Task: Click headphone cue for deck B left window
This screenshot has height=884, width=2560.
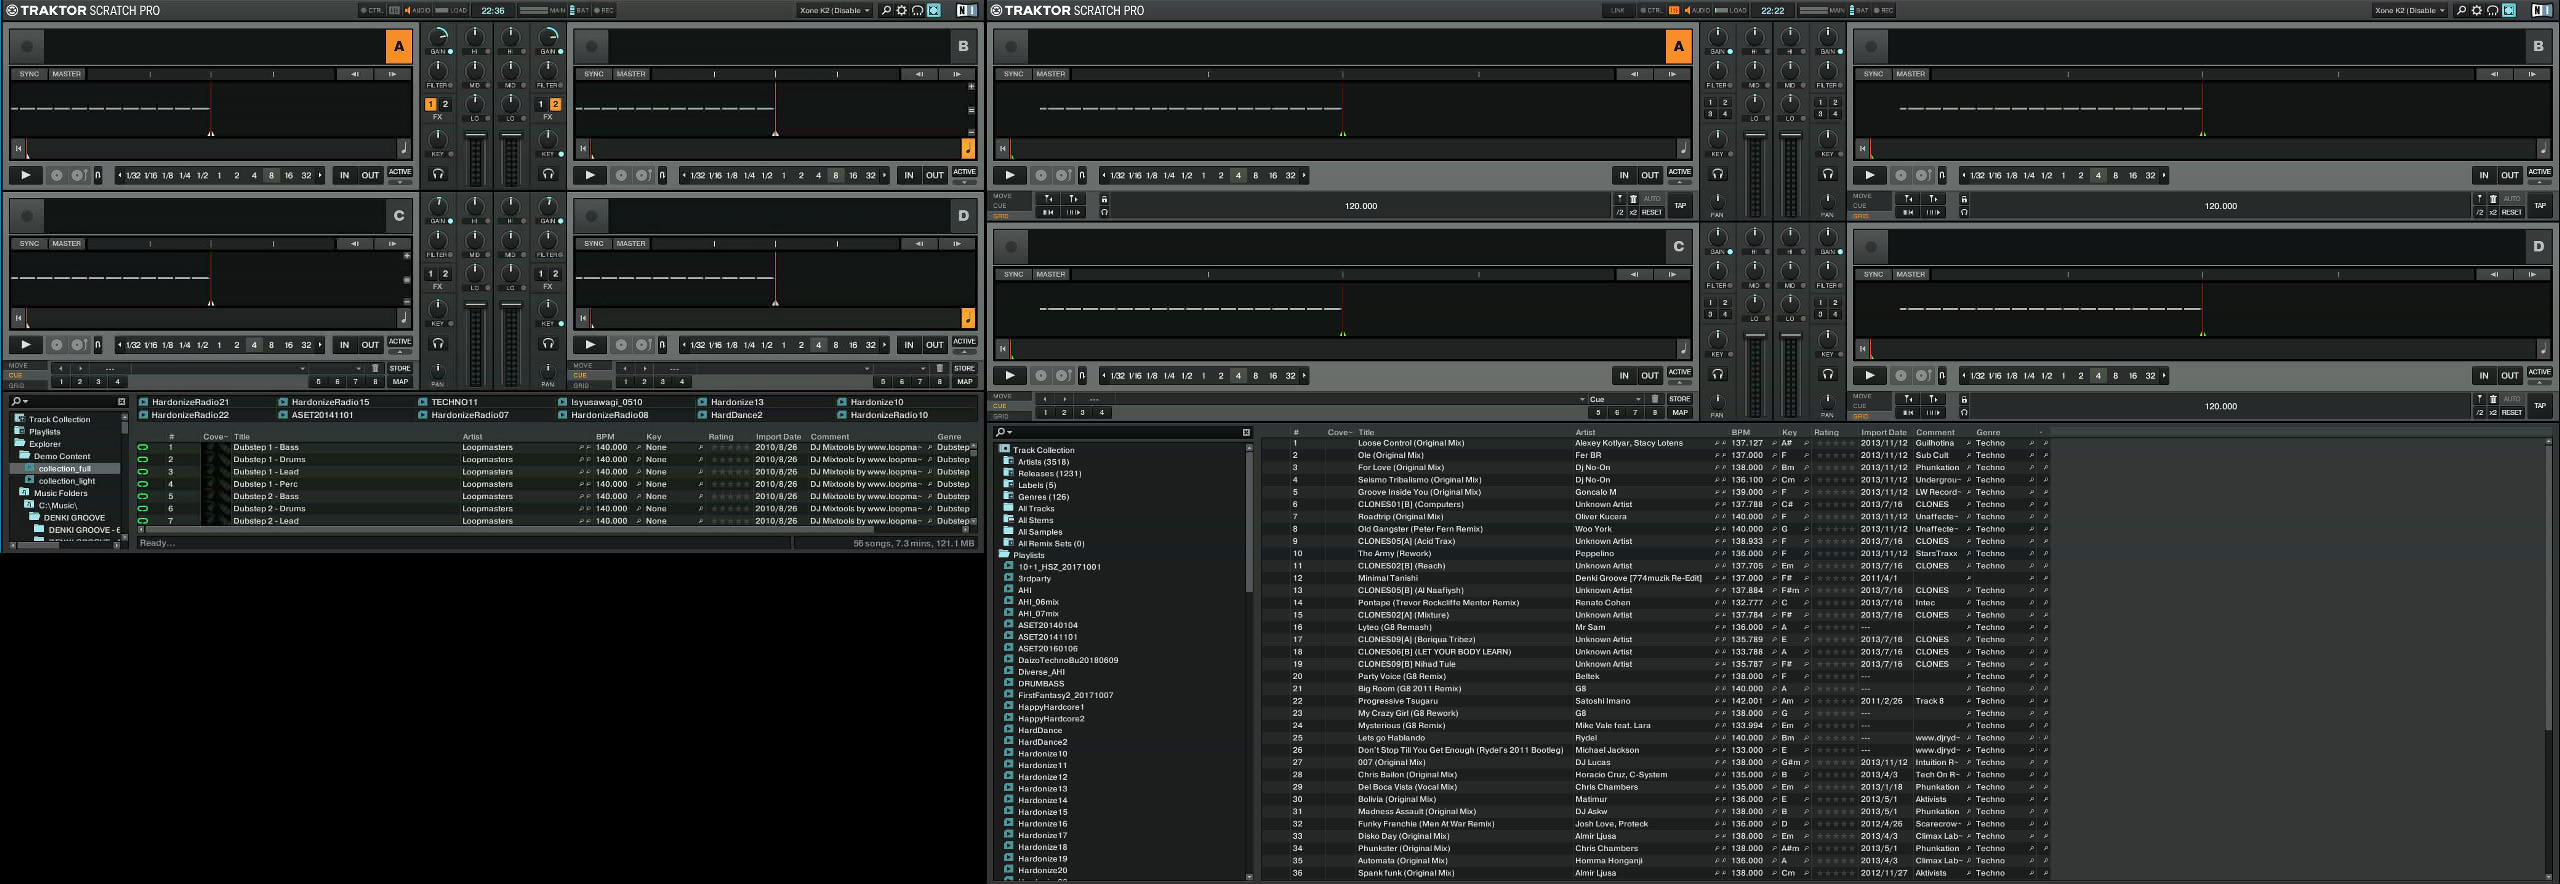Action: pos(548,174)
